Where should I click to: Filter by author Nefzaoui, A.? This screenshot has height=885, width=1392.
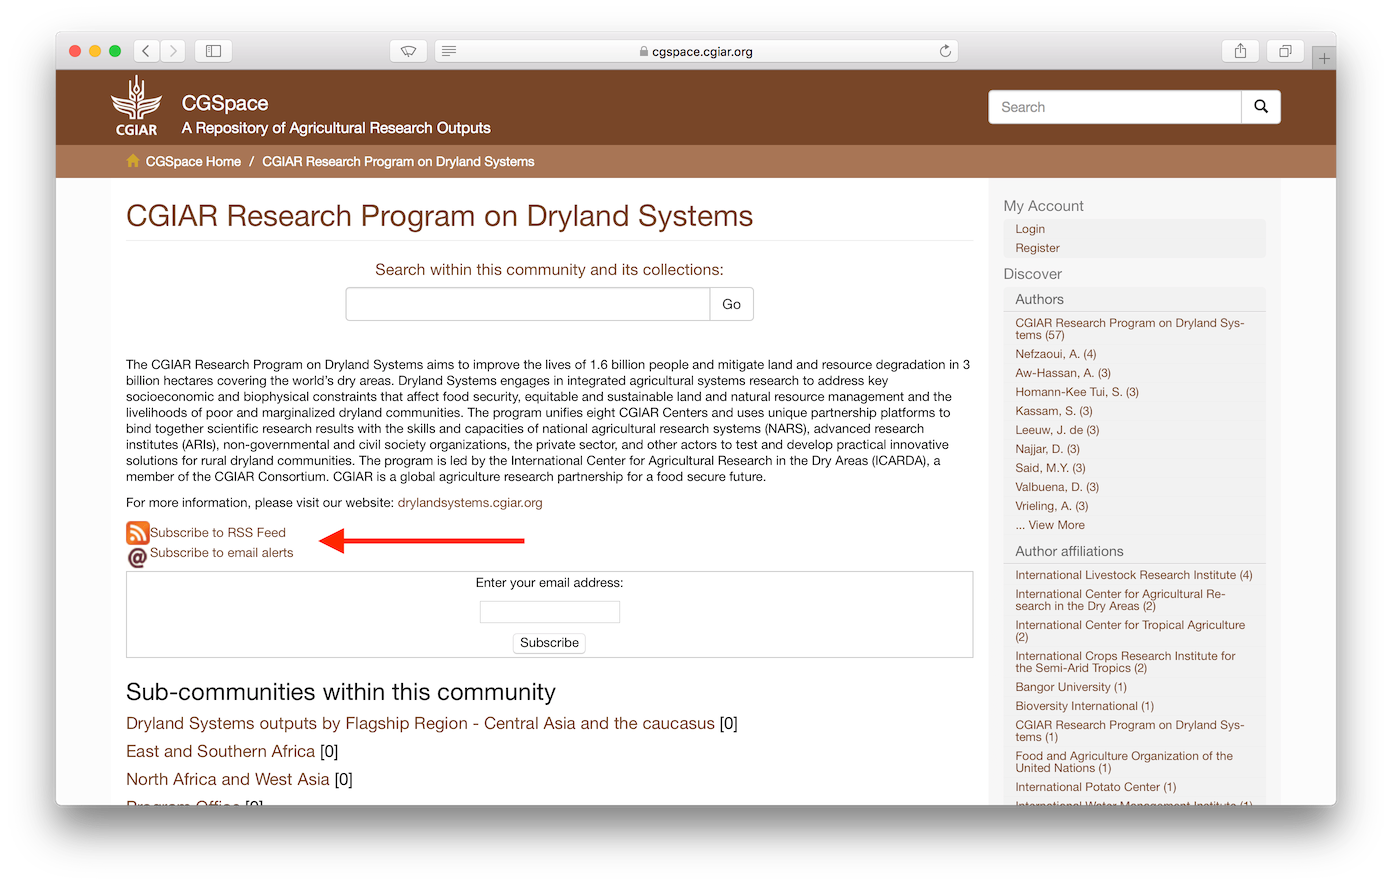tap(1055, 354)
